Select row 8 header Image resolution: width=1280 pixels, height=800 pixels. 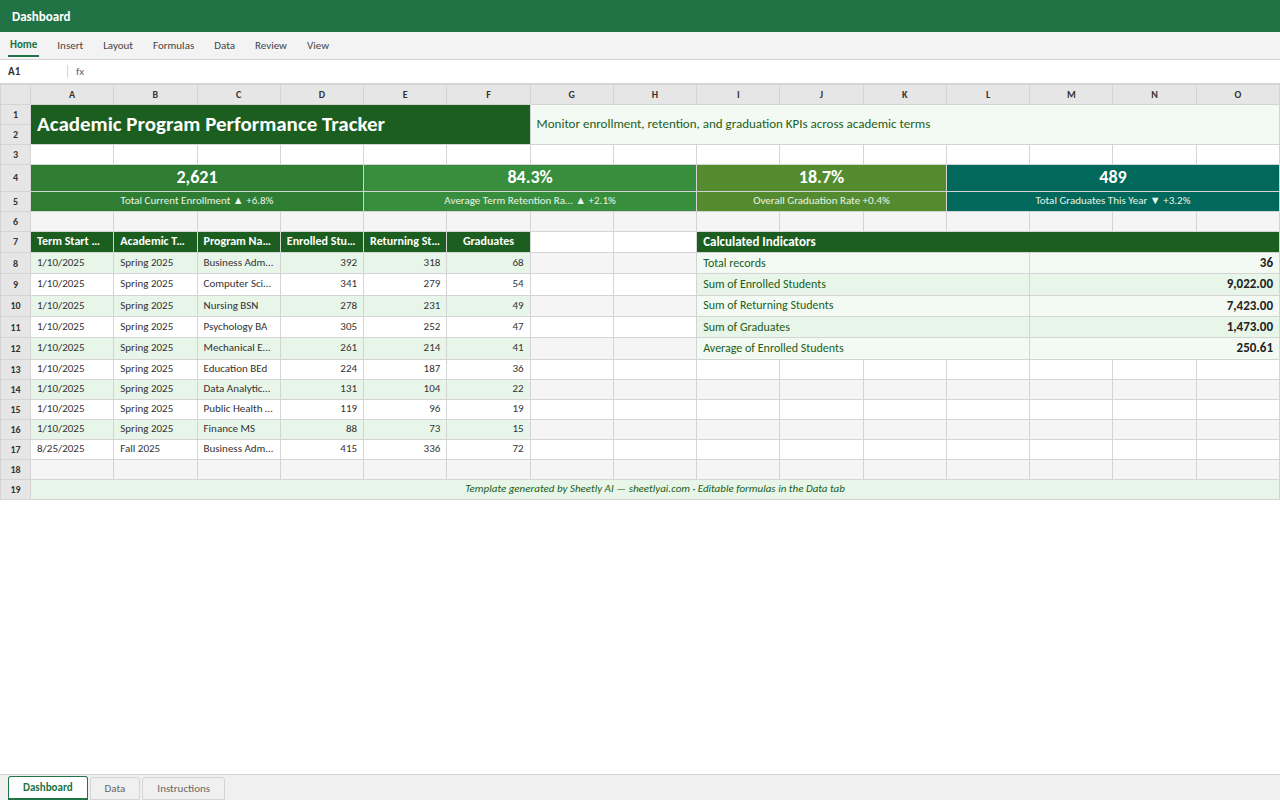coord(15,263)
